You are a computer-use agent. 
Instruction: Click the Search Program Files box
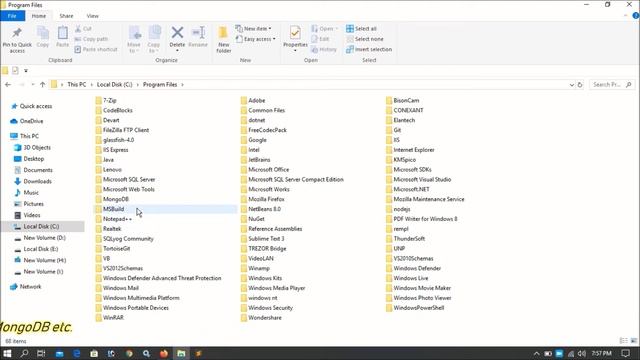611,84
